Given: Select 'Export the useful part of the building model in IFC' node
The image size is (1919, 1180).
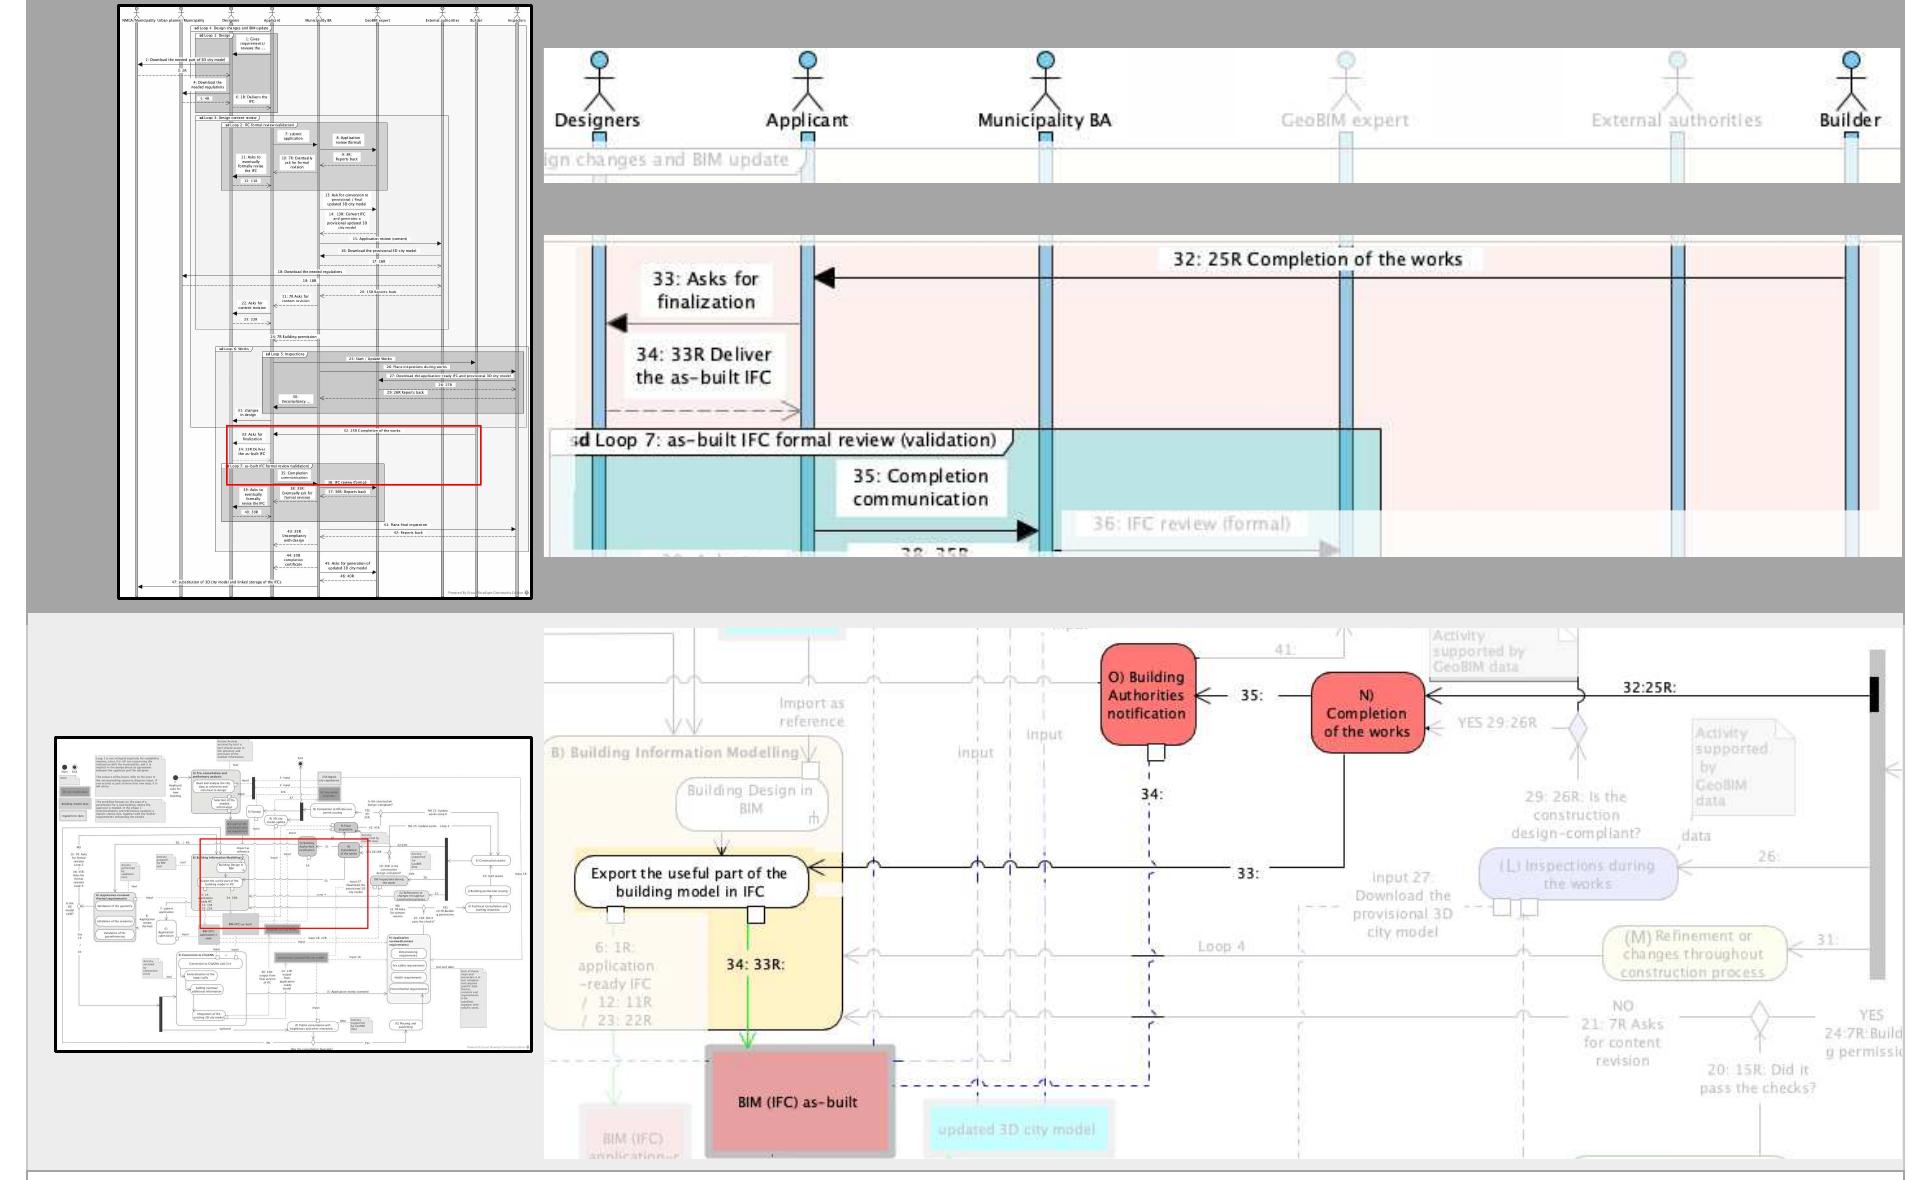Looking at the screenshot, I should (x=690, y=881).
